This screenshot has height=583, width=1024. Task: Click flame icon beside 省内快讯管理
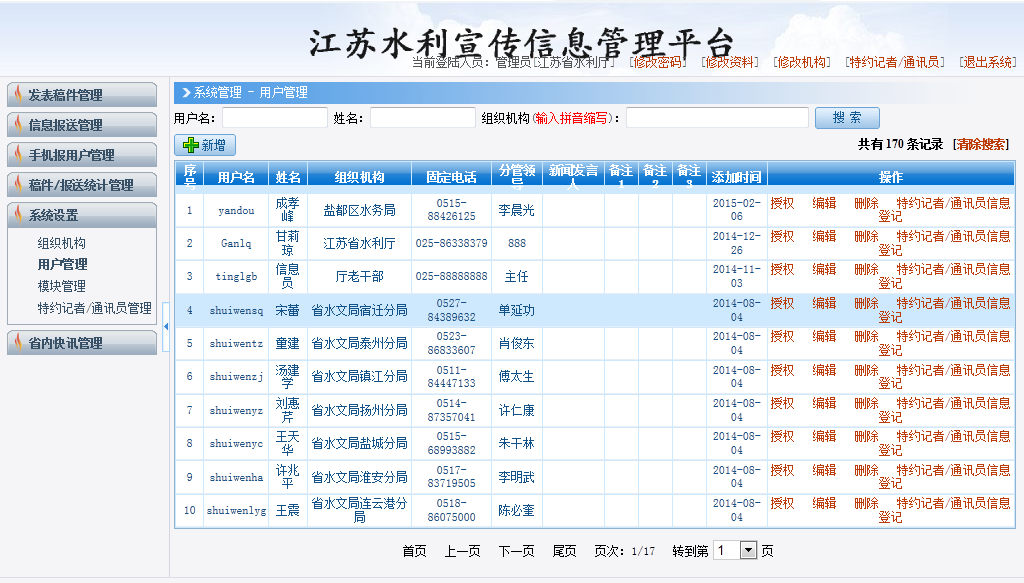(x=18, y=343)
